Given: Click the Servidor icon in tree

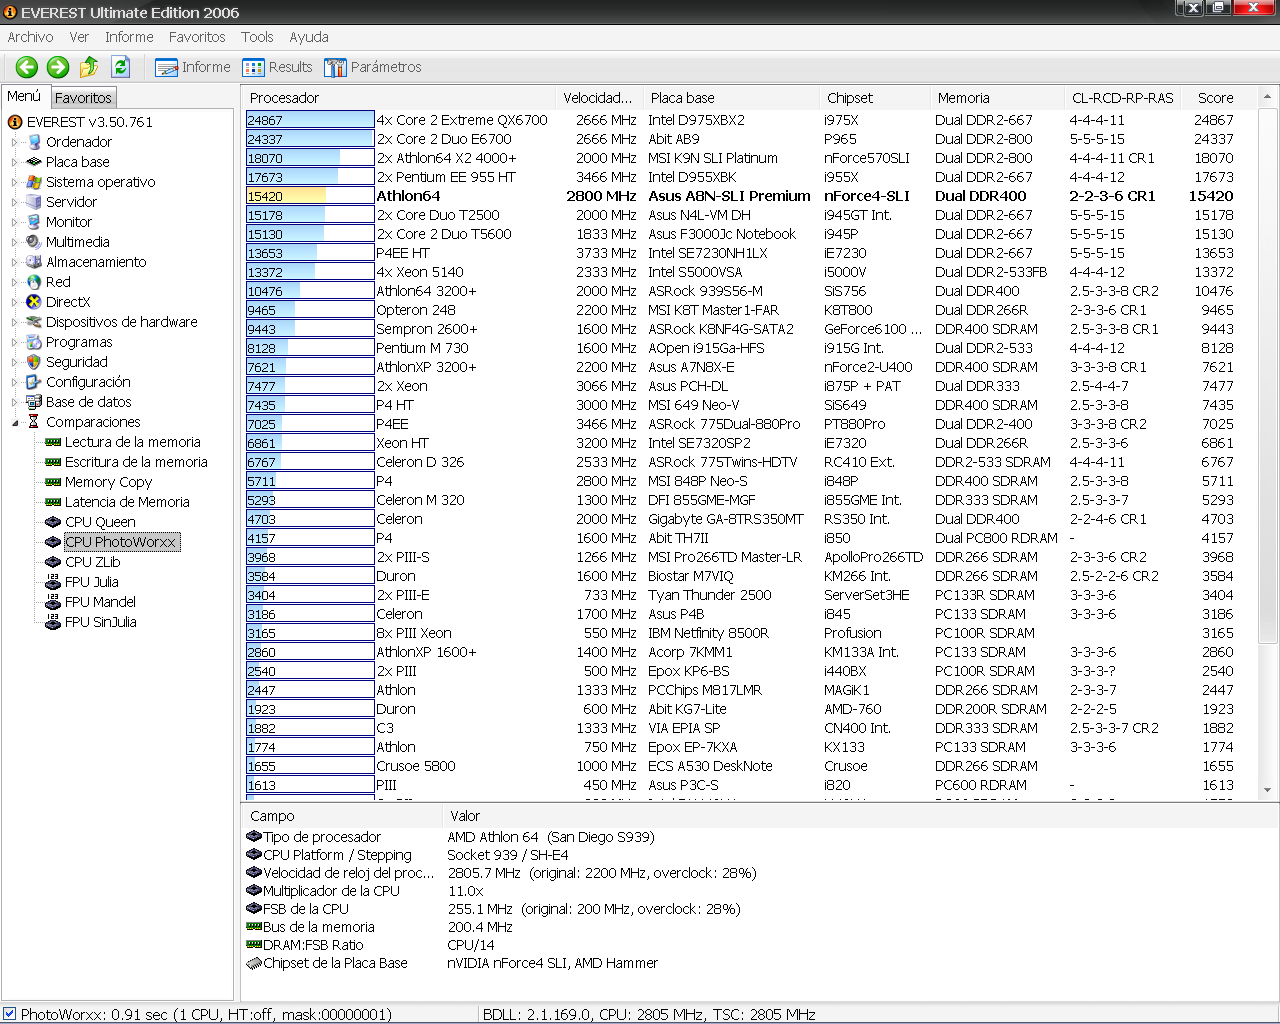Looking at the screenshot, I should (34, 202).
